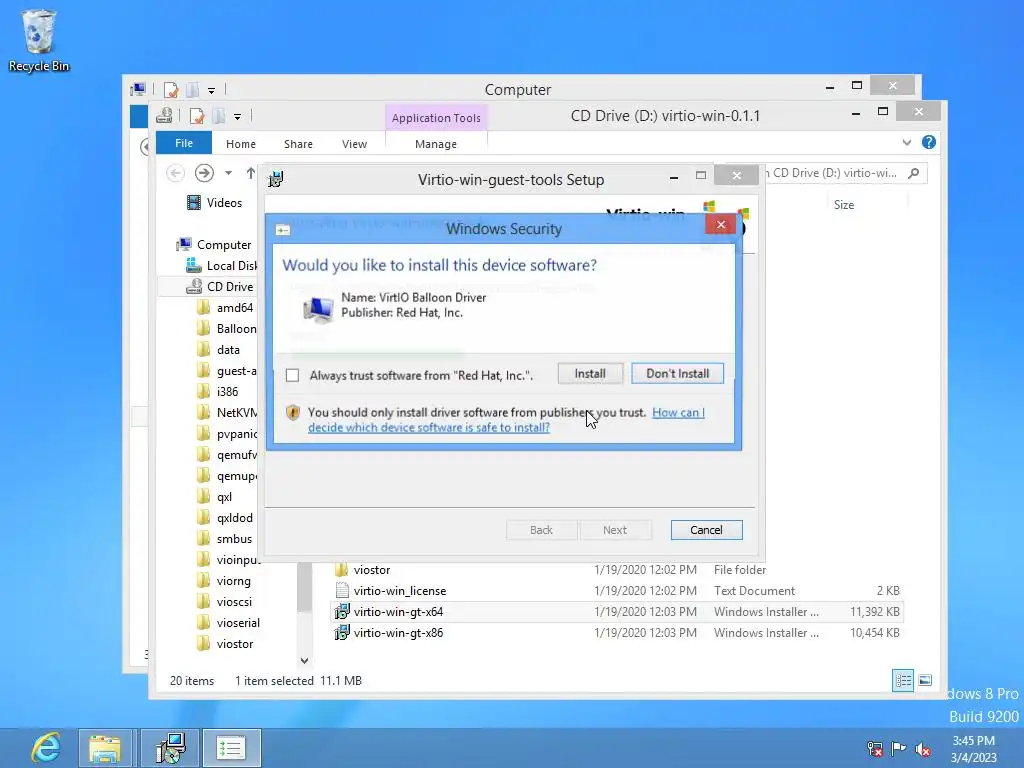
Task: Open the qxldod folder in the tree
Action: pos(225,518)
